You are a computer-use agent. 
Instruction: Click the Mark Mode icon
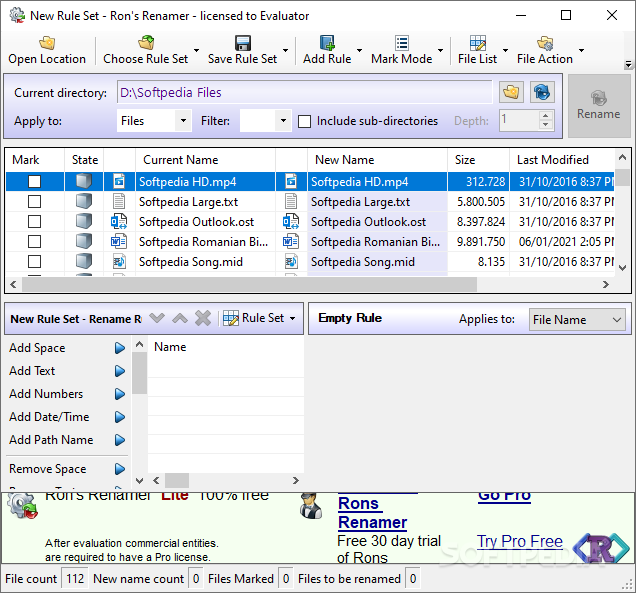tap(402, 43)
